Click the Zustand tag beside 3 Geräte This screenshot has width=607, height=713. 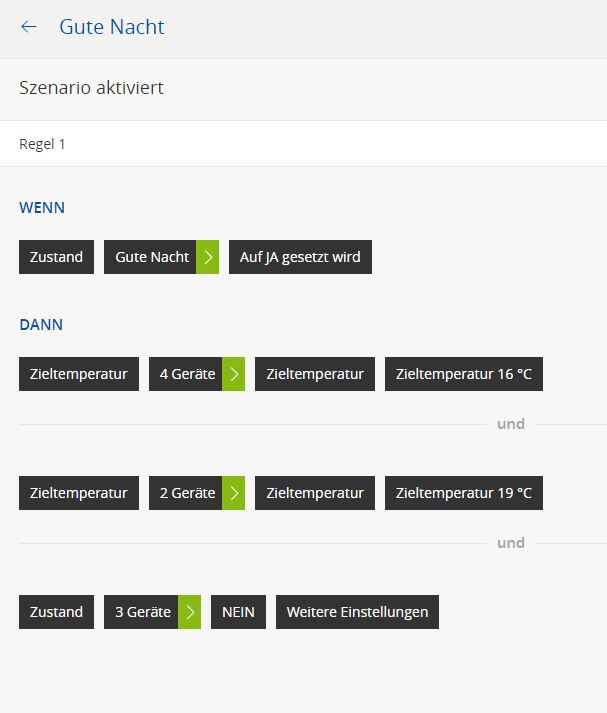pyautogui.click(x=56, y=612)
